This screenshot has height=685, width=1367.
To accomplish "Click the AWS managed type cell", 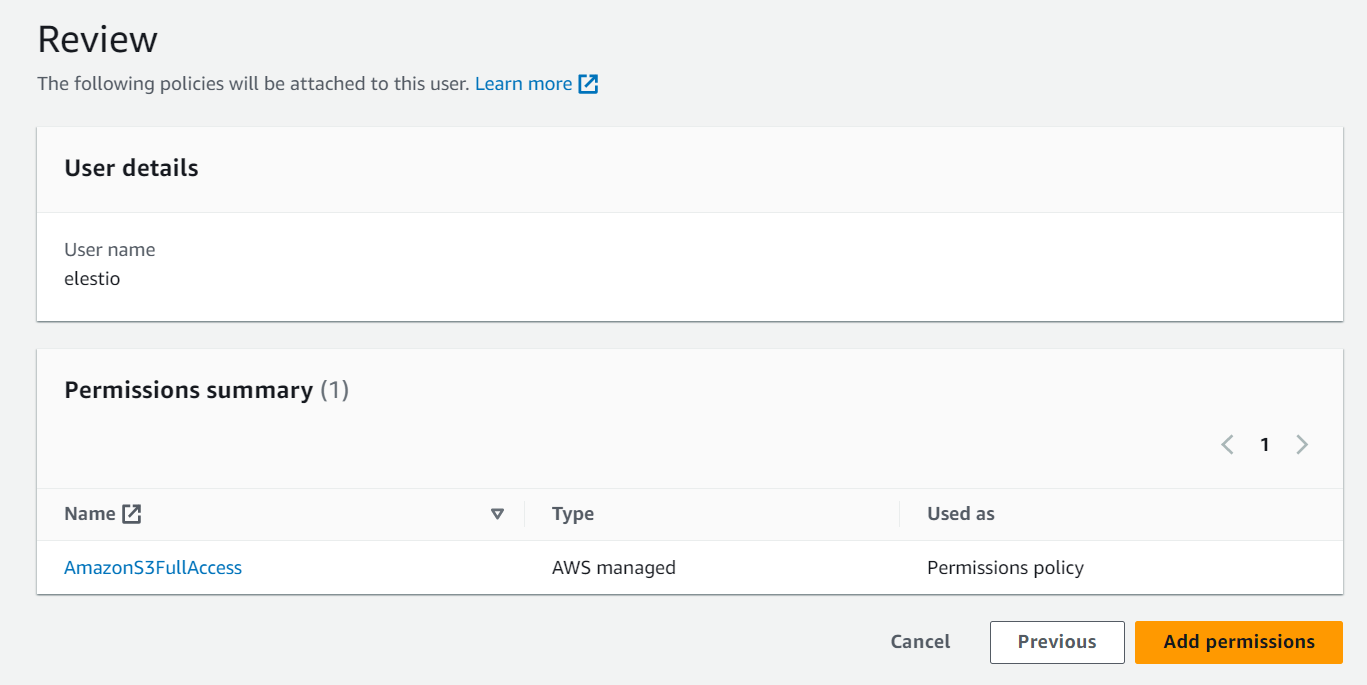I will point(613,568).
